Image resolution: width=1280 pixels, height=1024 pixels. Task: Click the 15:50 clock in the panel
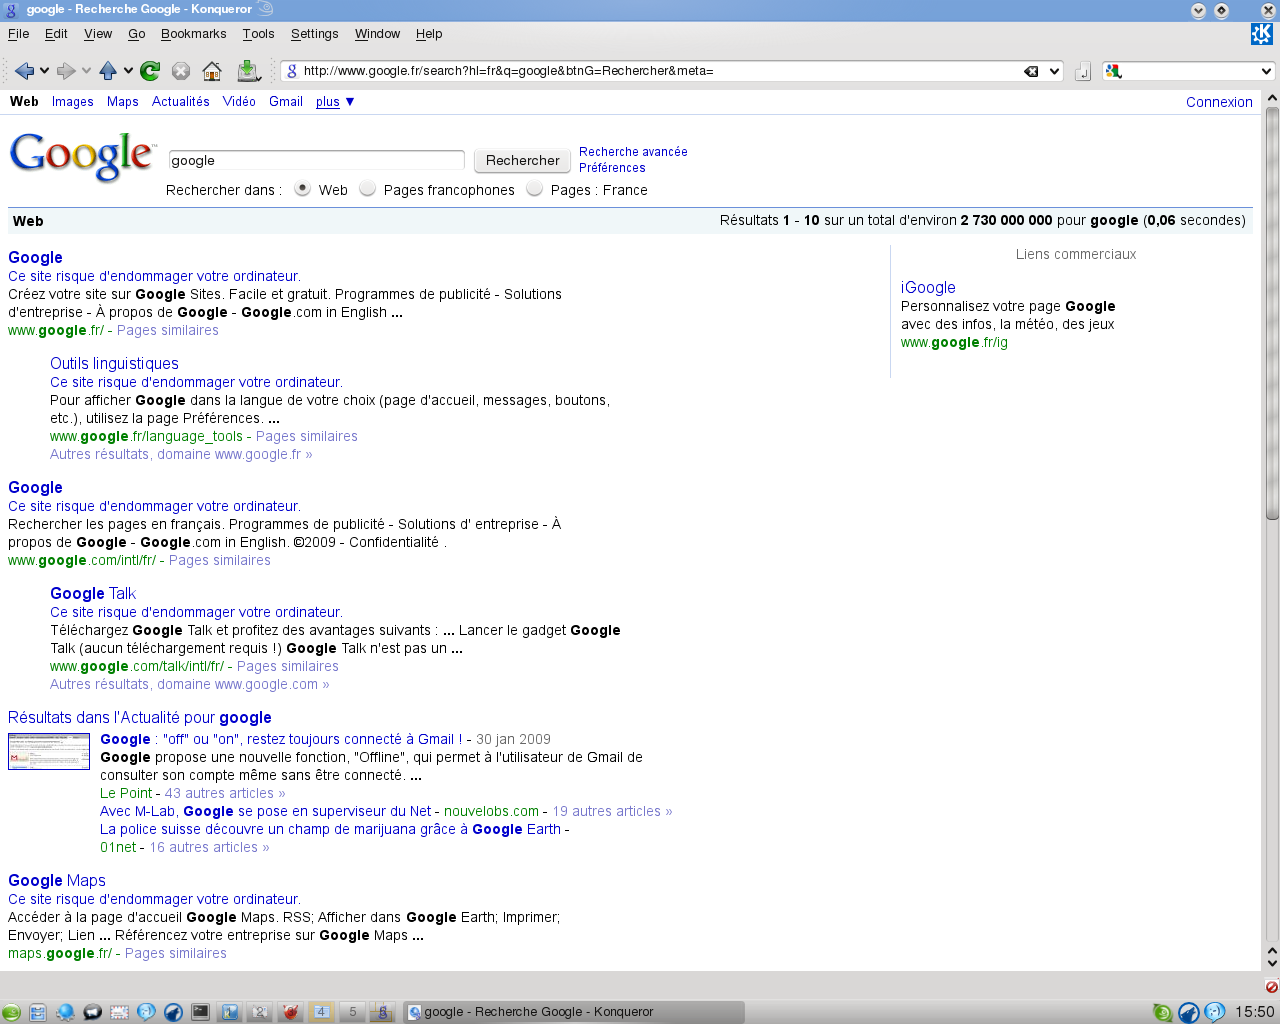[x=1254, y=1012]
